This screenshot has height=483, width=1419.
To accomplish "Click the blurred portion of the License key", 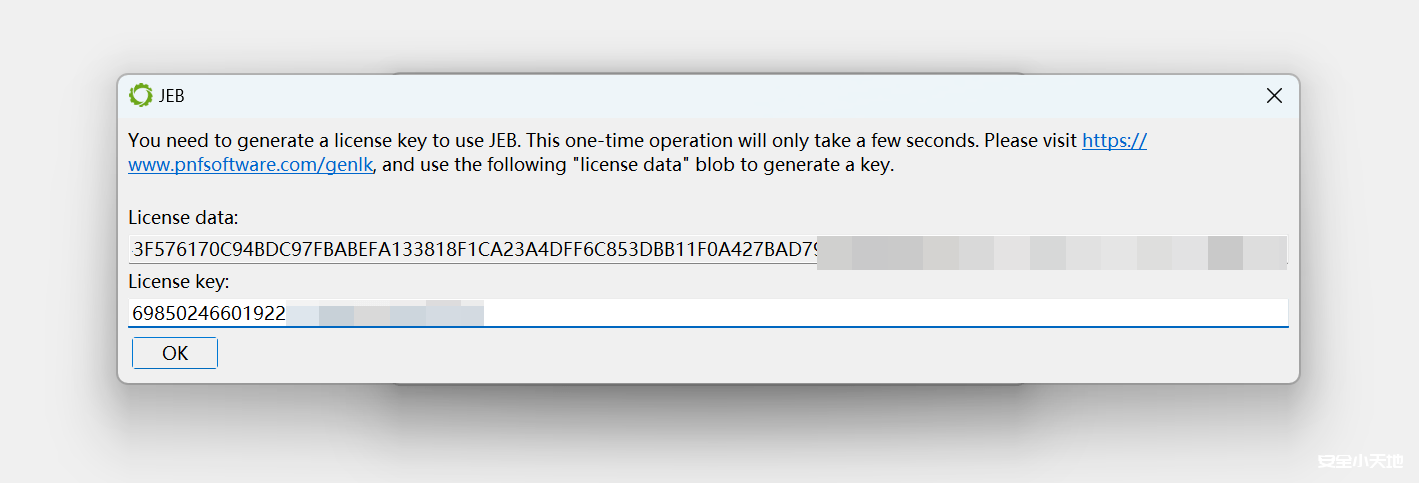I will (385, 315).
